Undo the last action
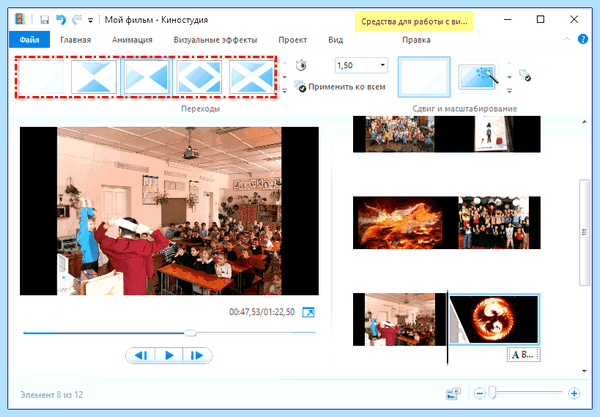600x417 pixels. pos(61,20)
